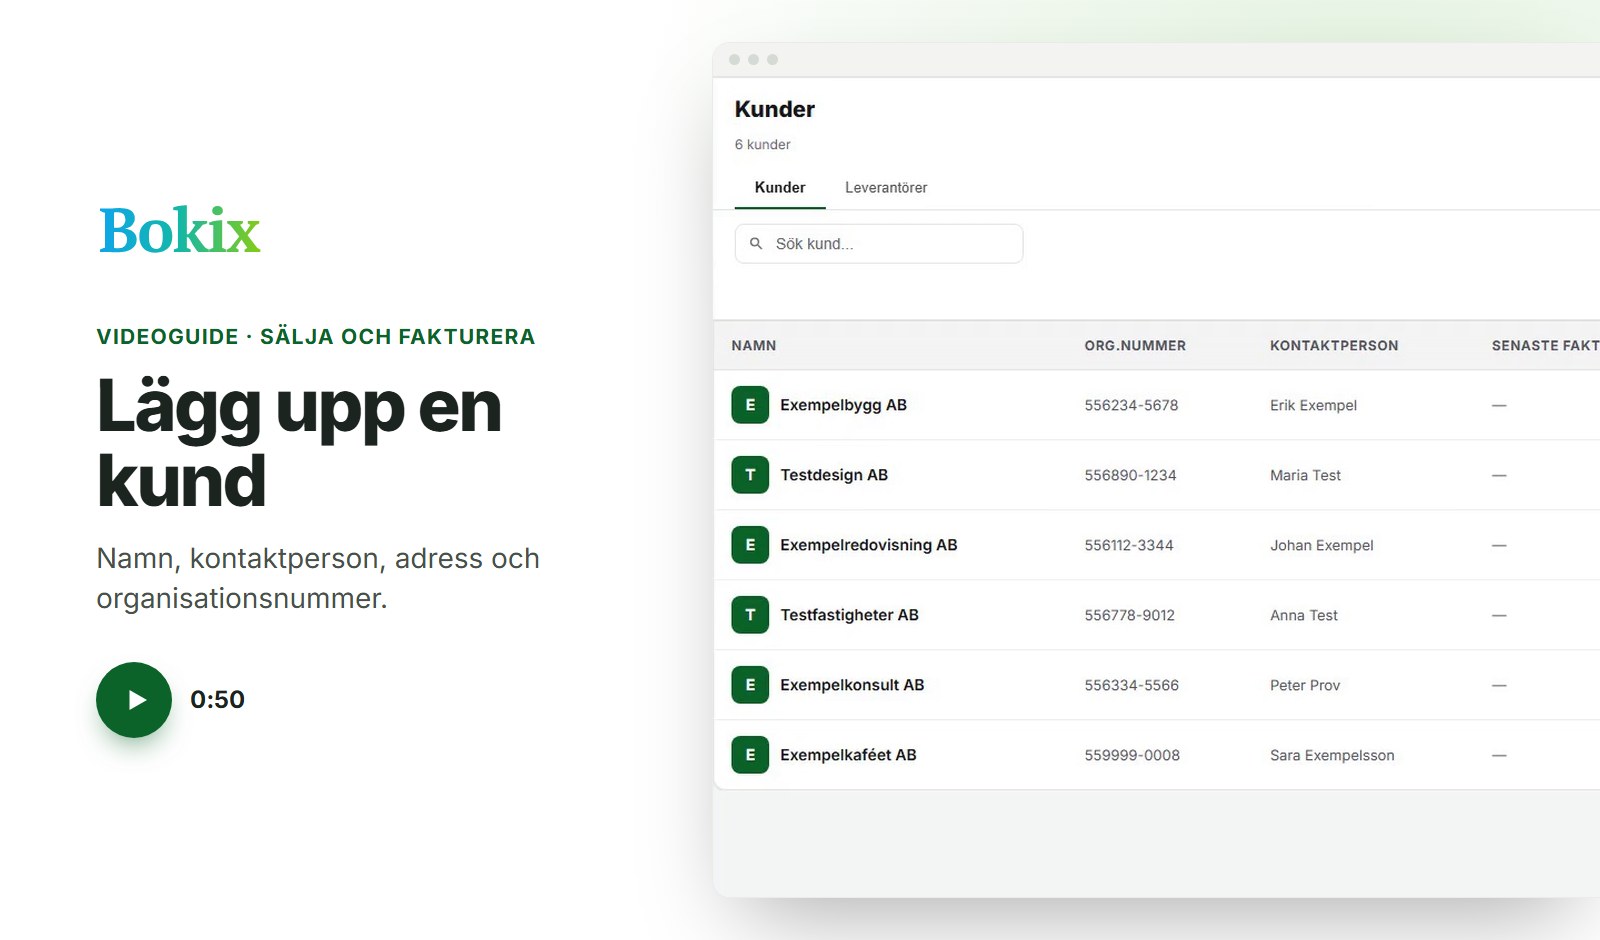Click the Bokix logo
This screenshot has height=940, width=1600.
point(180,231)
